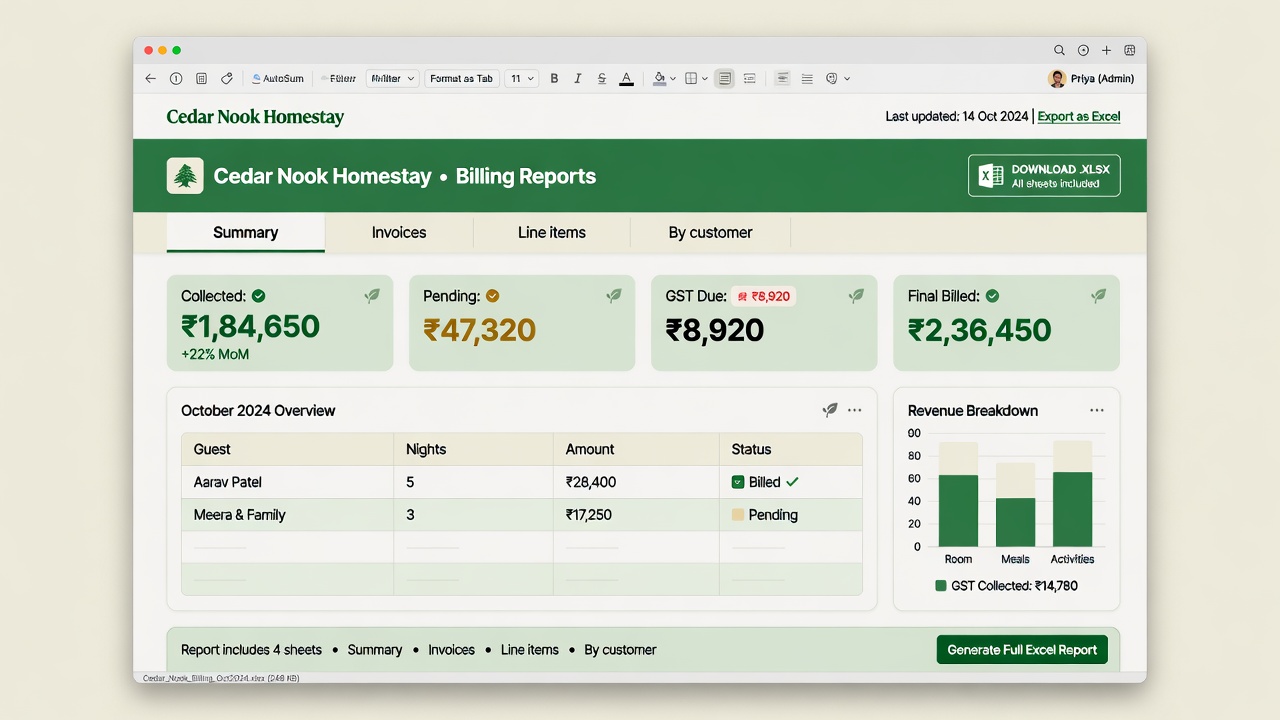This screenshot has width=1280, height=720.
Task: Click the GST Collected green legend swatch
Action: 940,586
